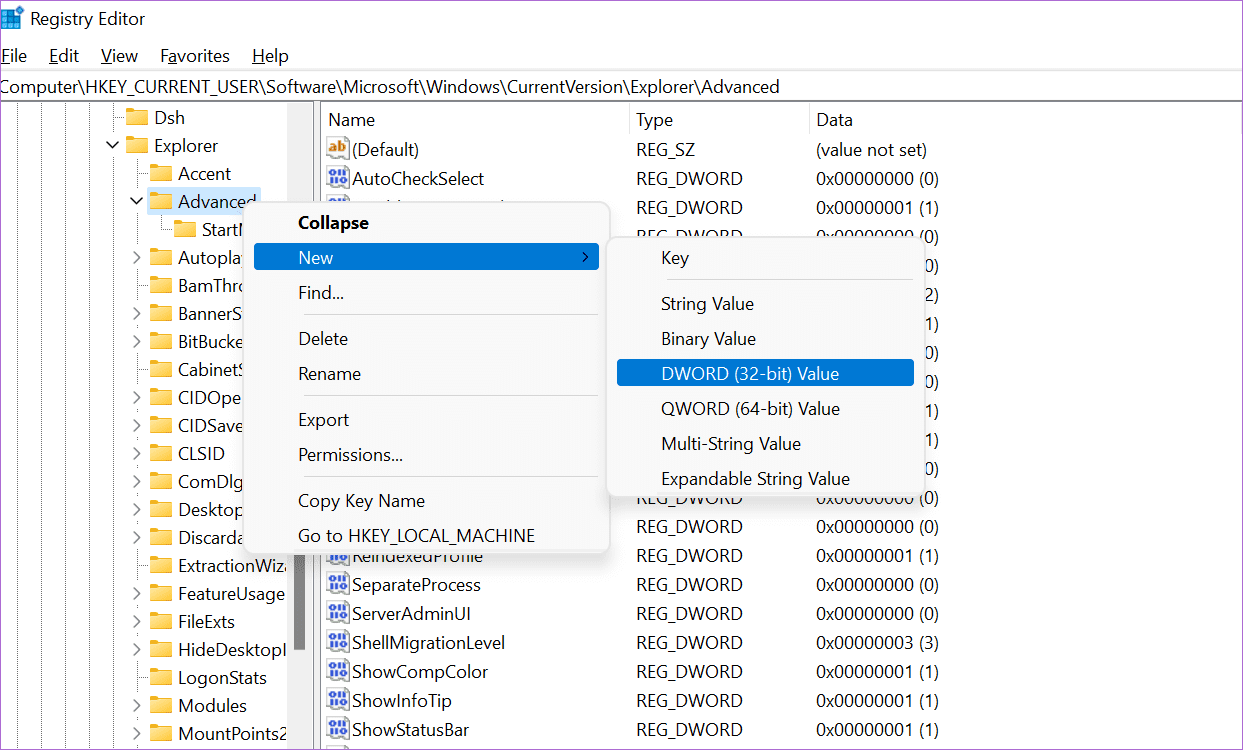Create a new Binary Value
The width and height of the screenshot is (1243, 750).
click(765, 339)
